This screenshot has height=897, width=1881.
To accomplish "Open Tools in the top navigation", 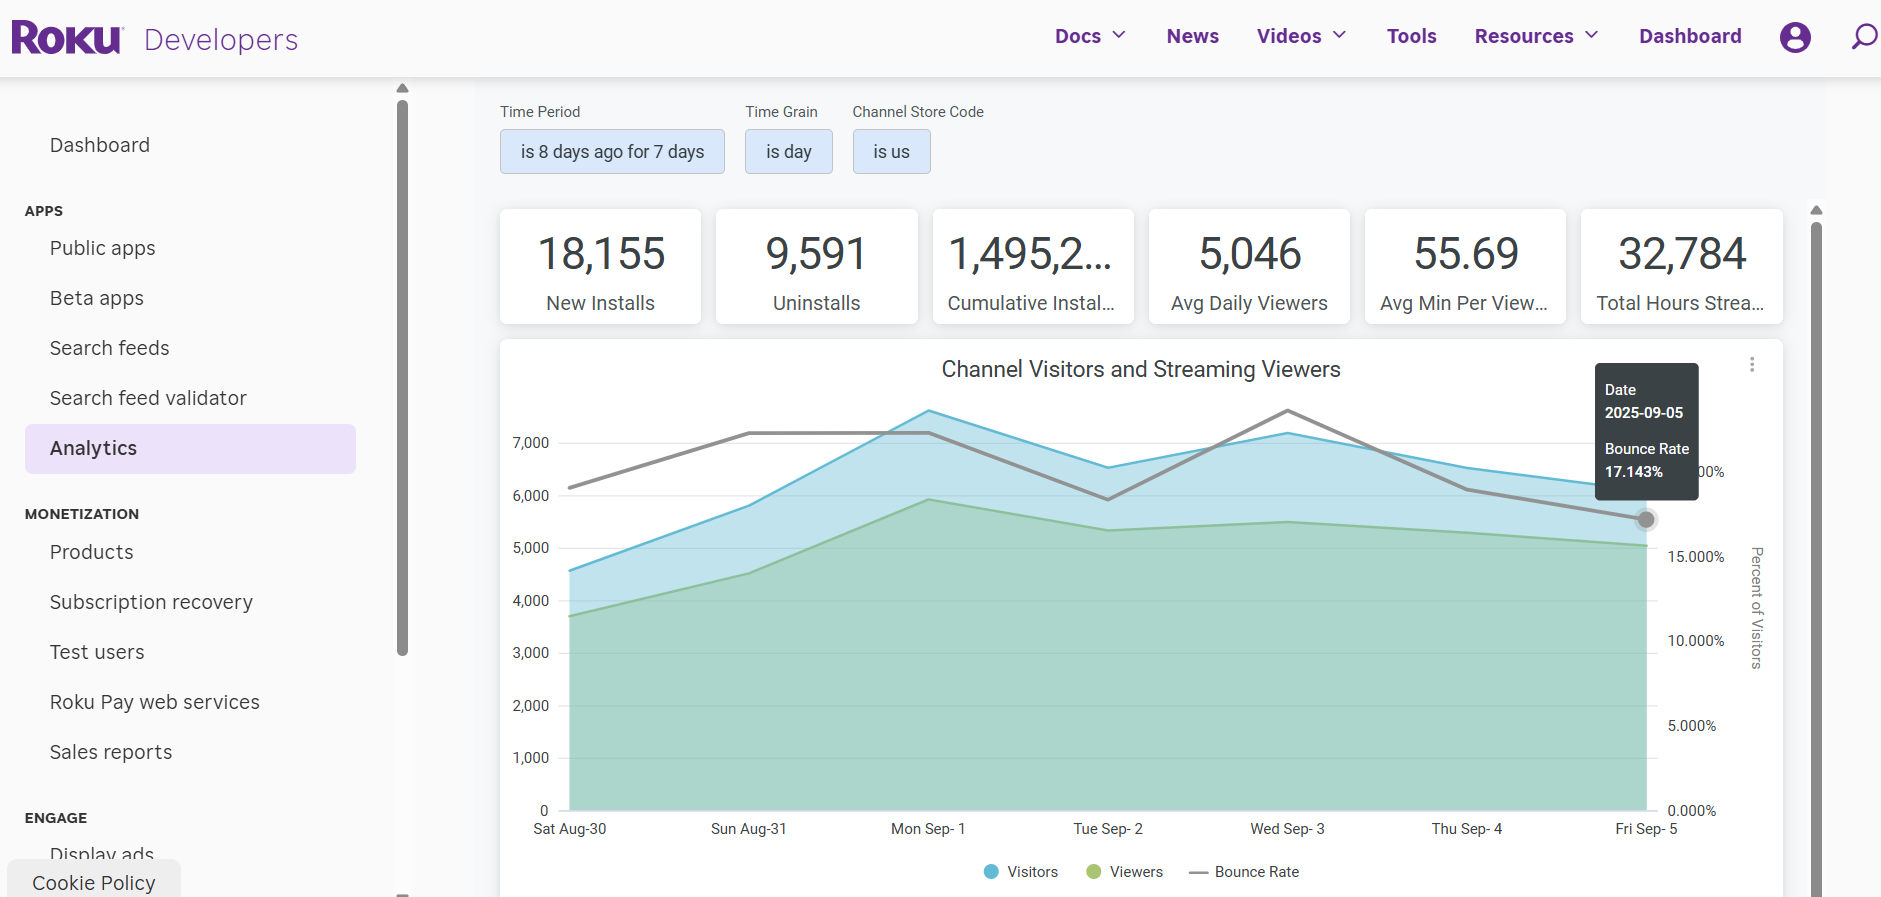I will (1411, 36).
